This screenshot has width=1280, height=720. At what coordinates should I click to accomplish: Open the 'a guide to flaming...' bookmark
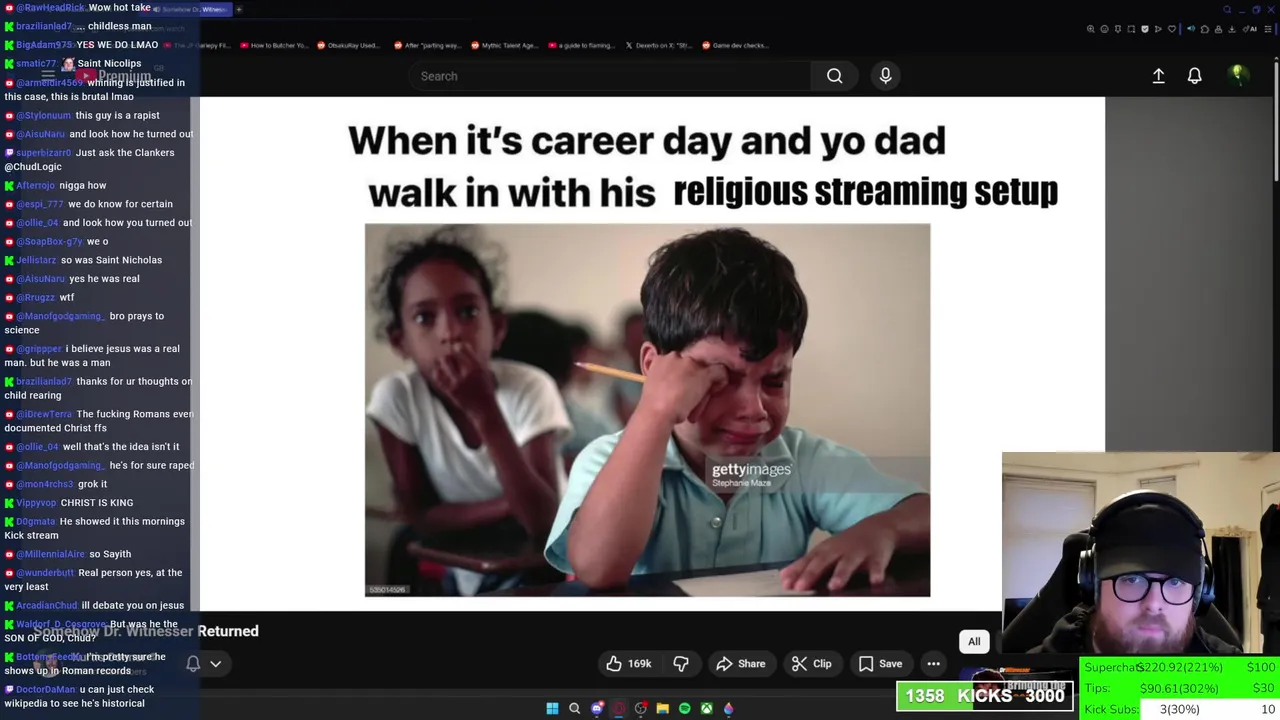coord(580,45)
